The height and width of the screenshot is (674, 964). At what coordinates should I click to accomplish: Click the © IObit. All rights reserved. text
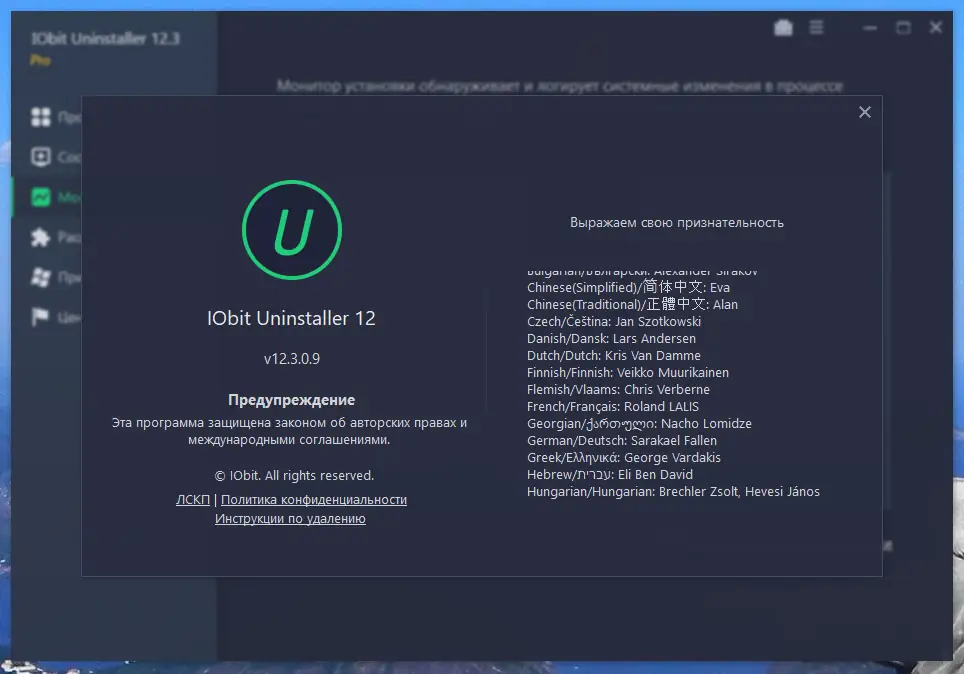click(294, 475)
